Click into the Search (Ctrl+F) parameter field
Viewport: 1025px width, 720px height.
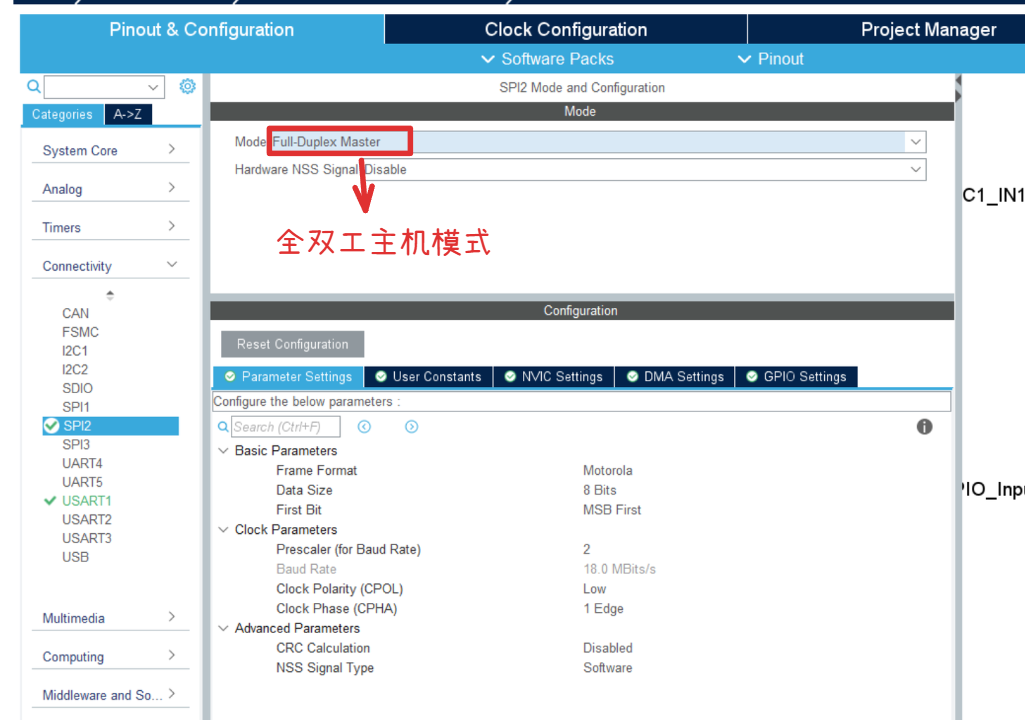pyautogui.click(x=286, y=427)
